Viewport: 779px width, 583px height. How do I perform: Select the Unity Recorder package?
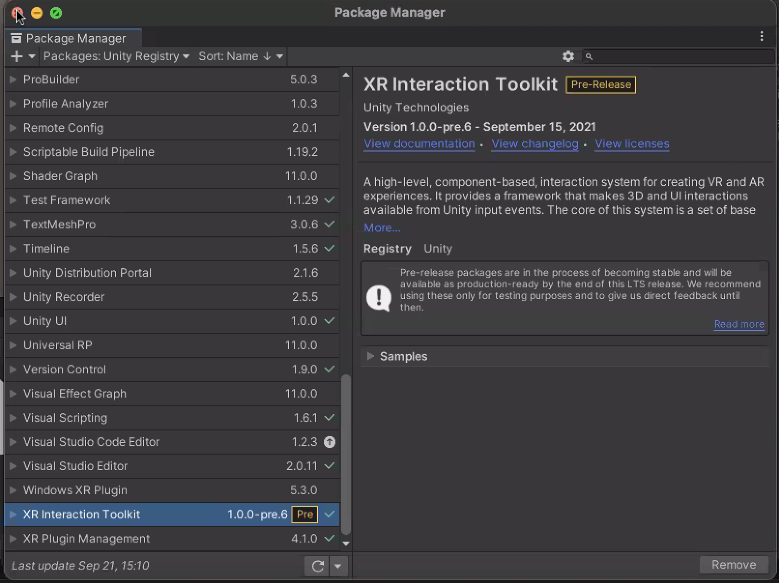[172, 297]
